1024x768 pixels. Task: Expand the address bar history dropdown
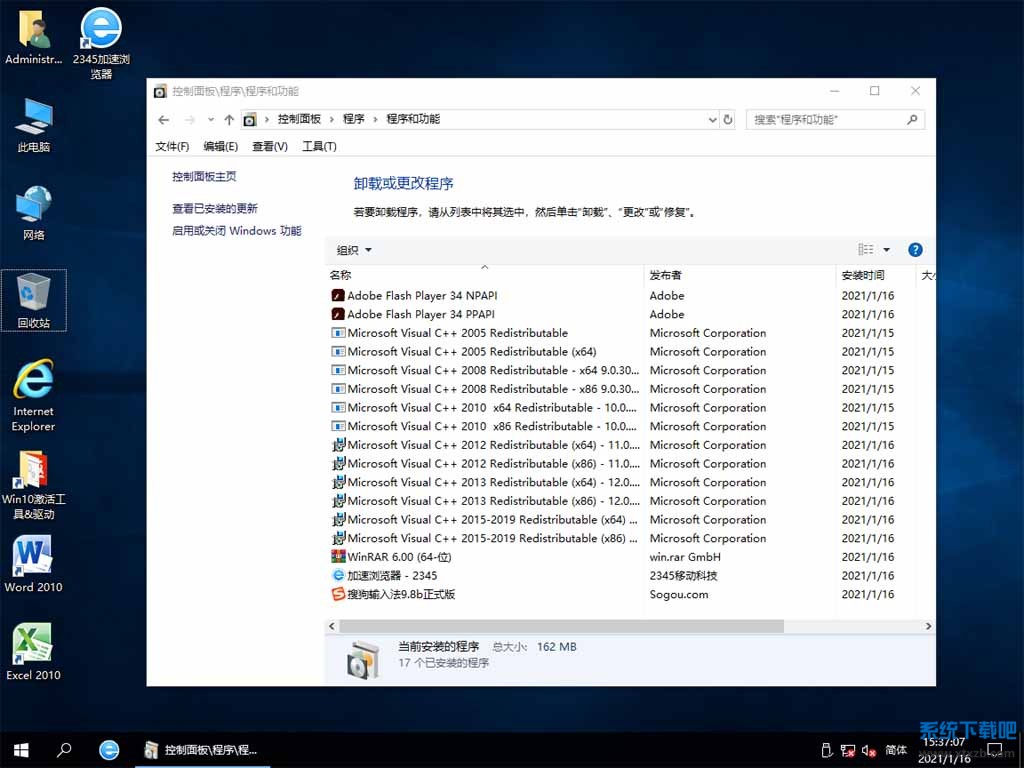pos(712,119)
